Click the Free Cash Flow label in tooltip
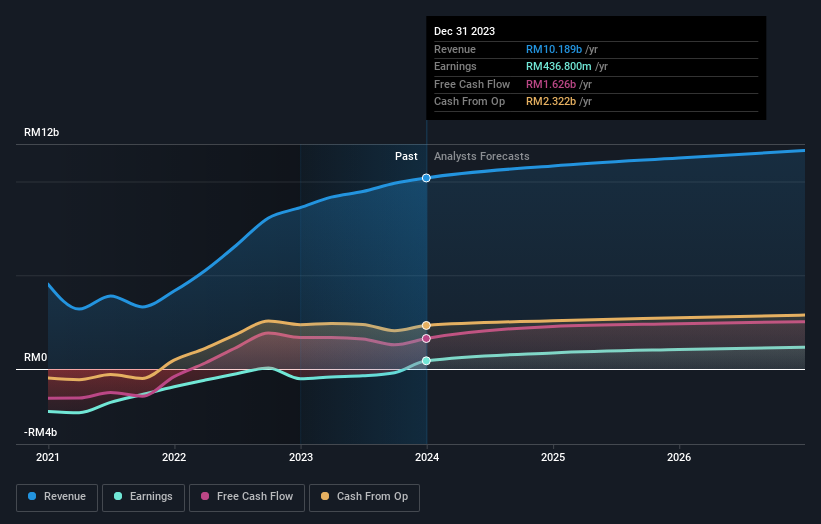This screenshot has height=524, width=821. pos(472,84)
